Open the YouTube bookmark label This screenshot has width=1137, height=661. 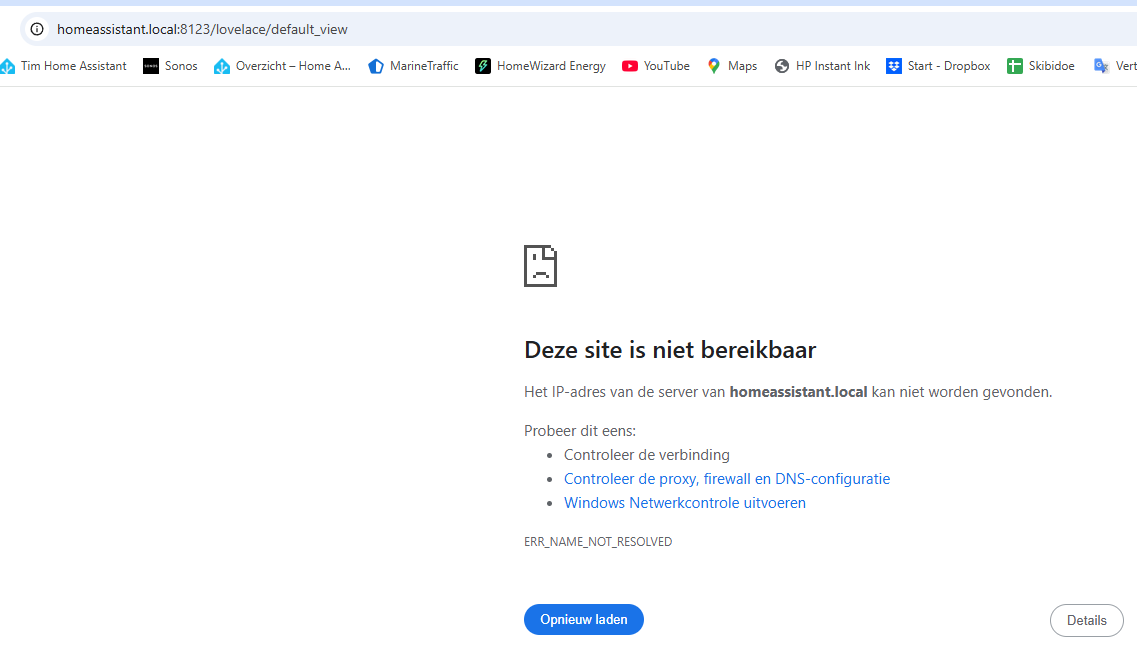666,66
